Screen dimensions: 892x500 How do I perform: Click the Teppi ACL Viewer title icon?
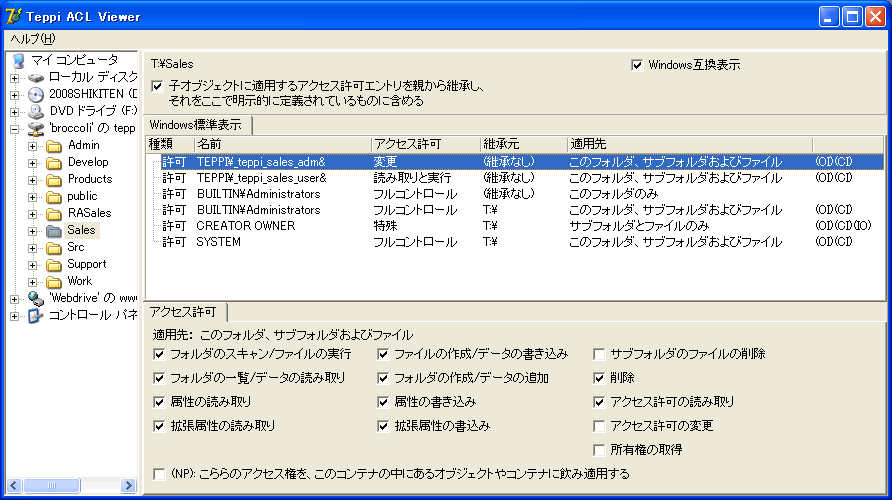(13, 16)
